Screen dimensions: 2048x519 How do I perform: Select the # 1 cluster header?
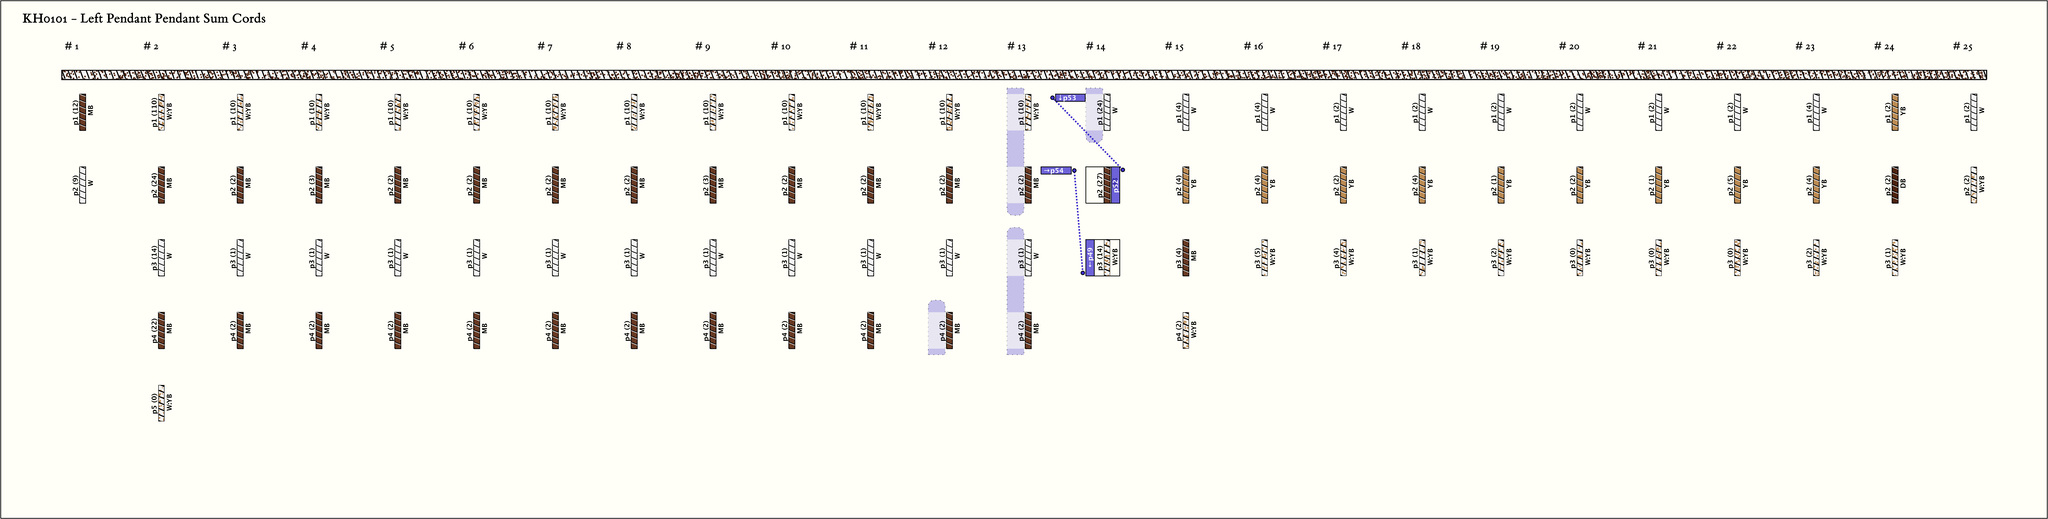[71, 47]
